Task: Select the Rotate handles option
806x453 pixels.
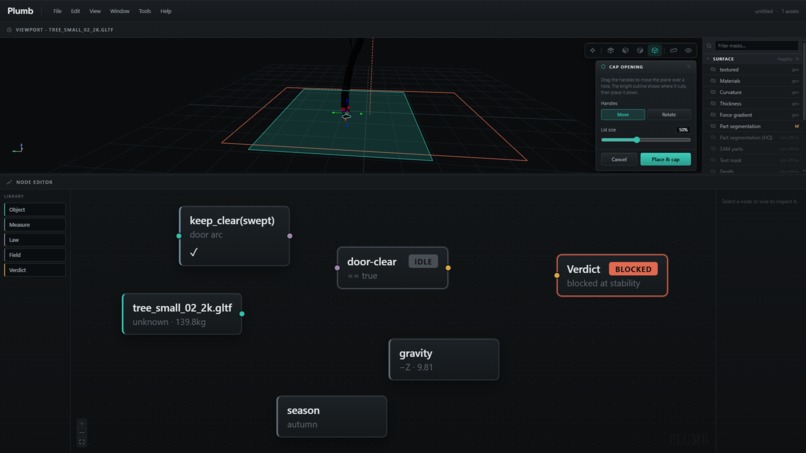Action: pos(669,115)
